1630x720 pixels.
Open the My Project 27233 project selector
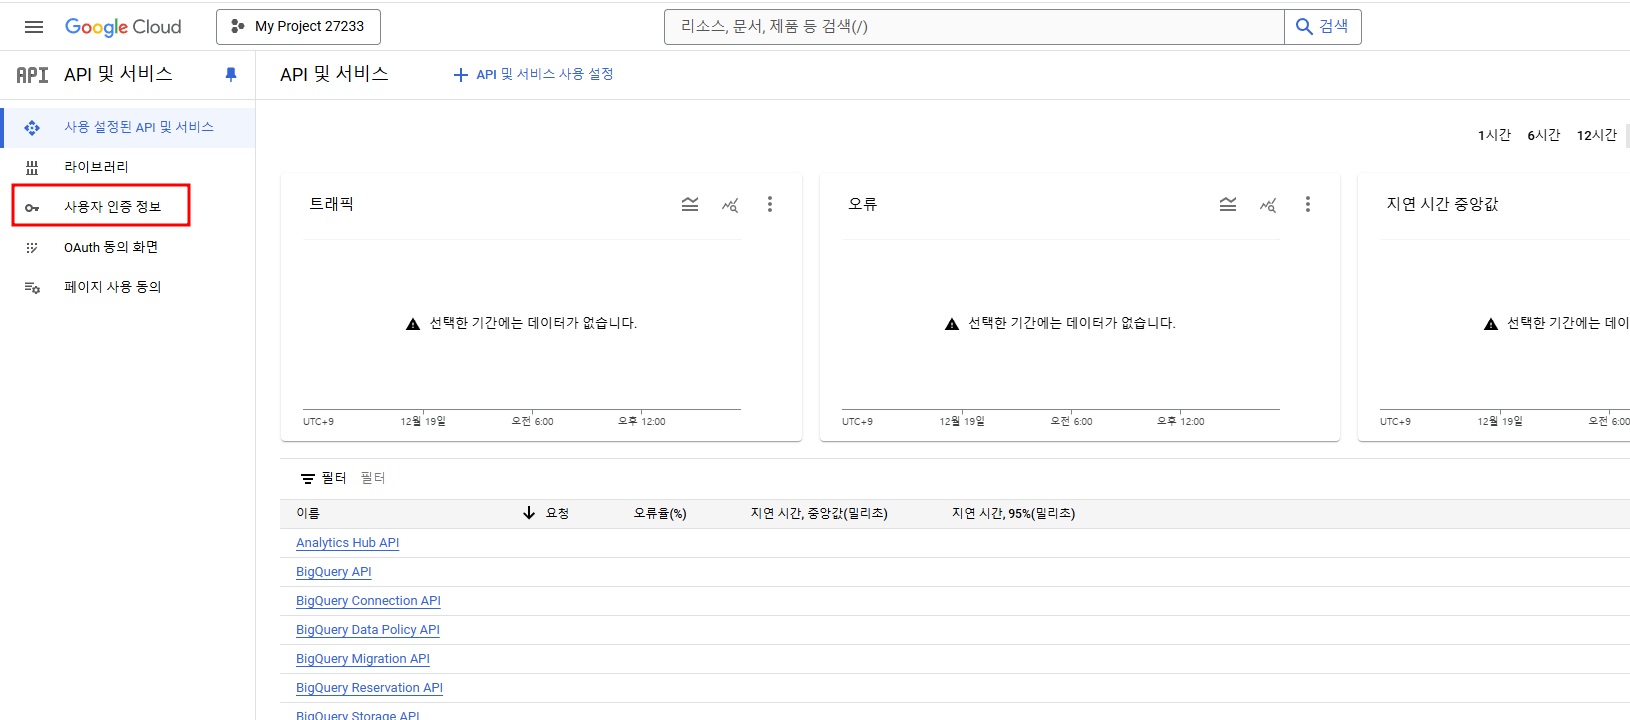coord(298,27)
